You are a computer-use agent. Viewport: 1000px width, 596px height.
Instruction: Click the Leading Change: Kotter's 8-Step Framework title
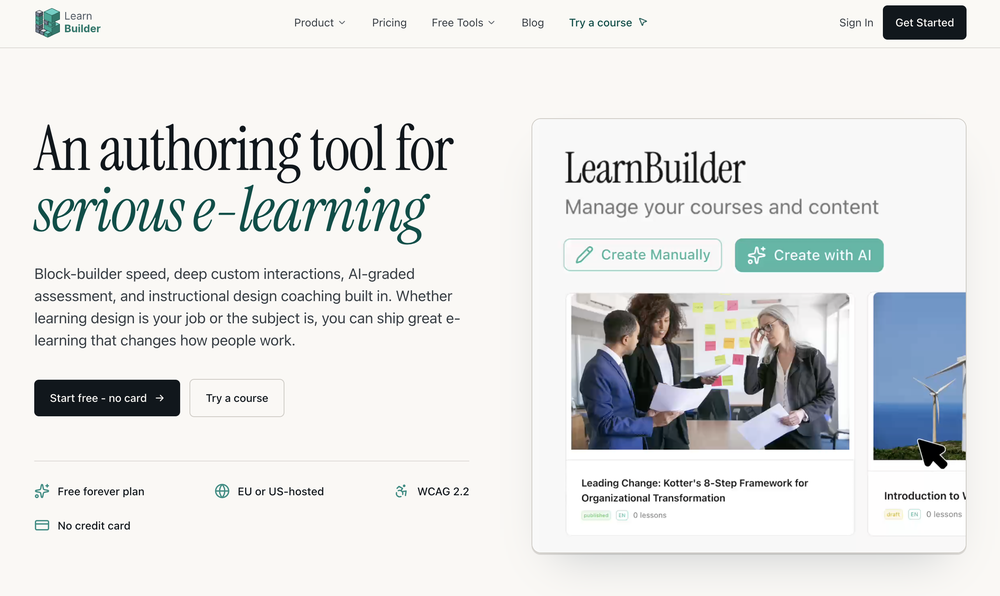tap(695, 490)
